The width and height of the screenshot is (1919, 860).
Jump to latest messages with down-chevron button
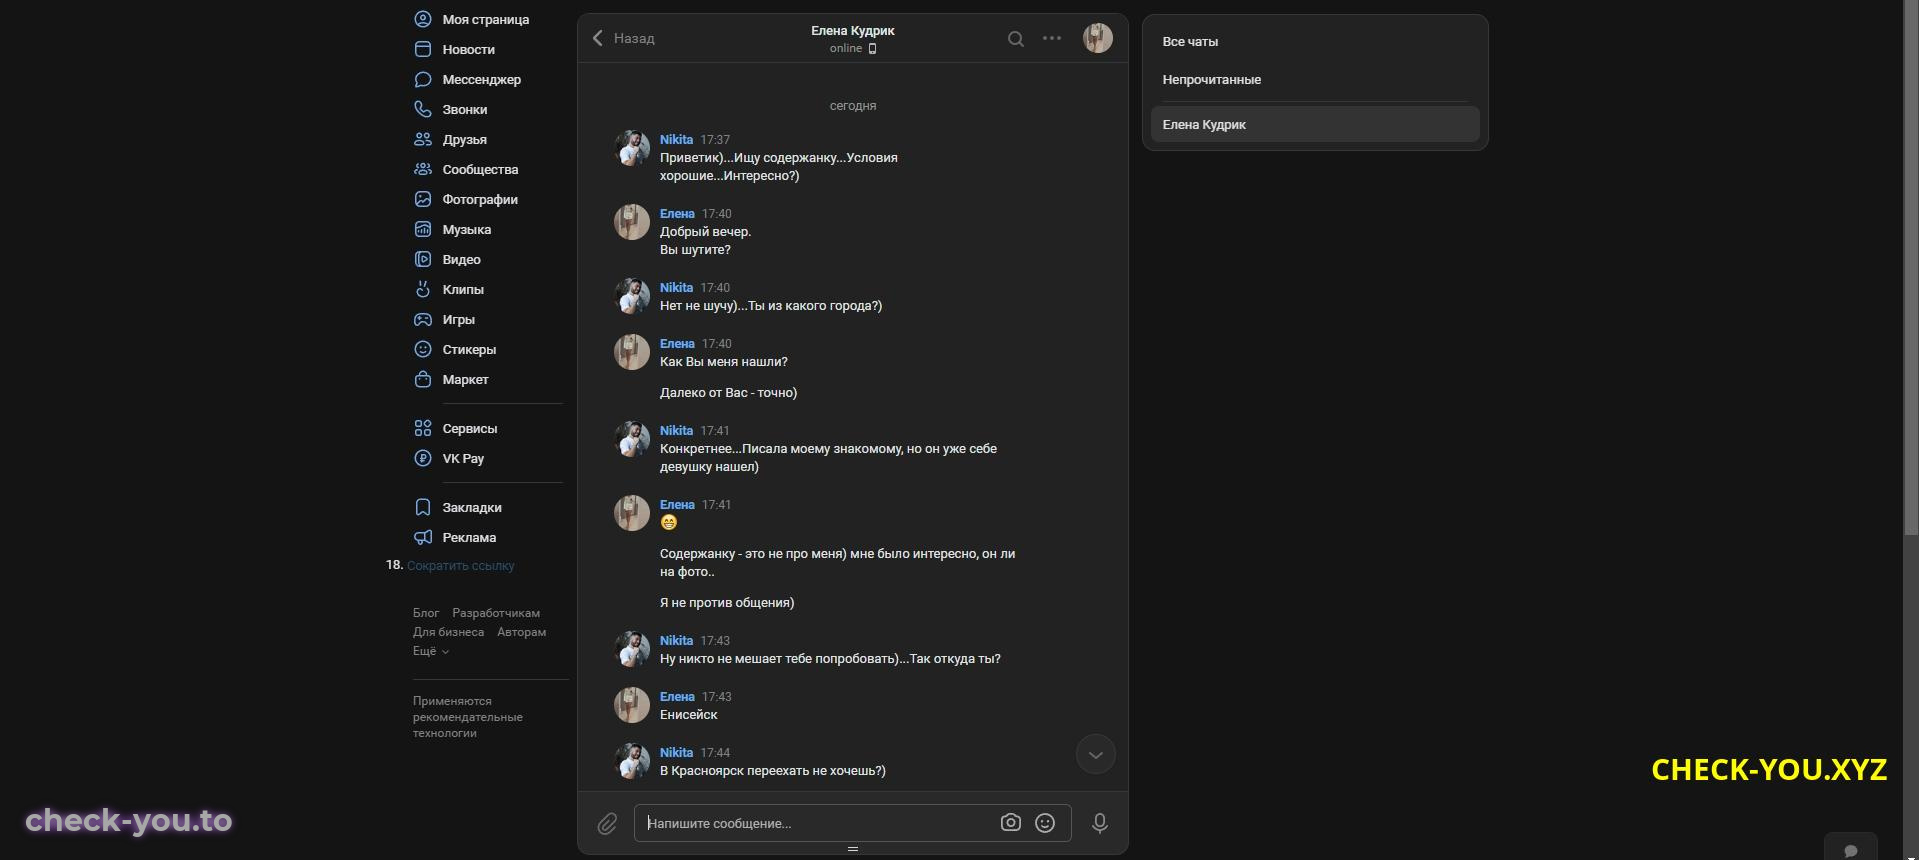point(1095,755)
